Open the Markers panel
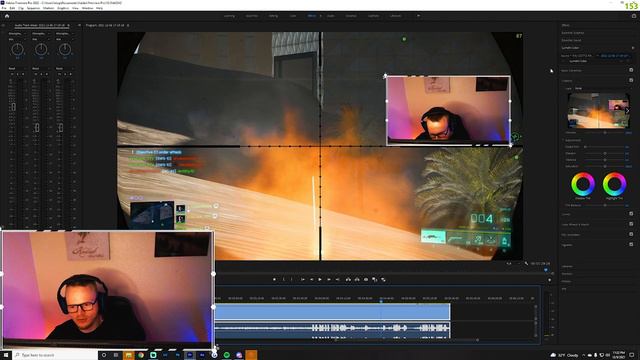The width and height of the screenshot is (640, 360). coord(567,274)
